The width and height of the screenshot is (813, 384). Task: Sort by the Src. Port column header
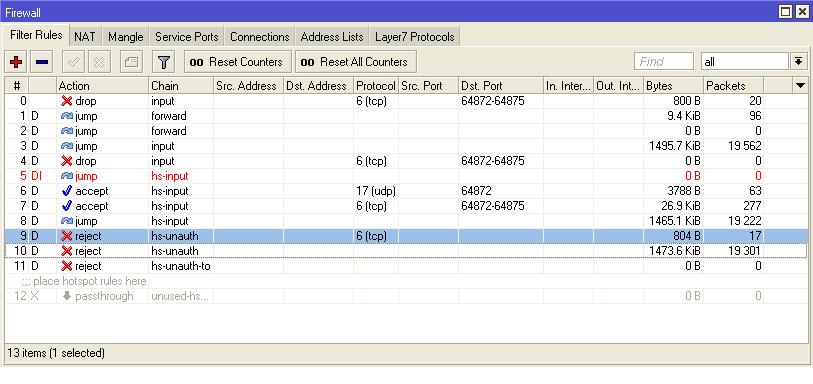point(428,86)
